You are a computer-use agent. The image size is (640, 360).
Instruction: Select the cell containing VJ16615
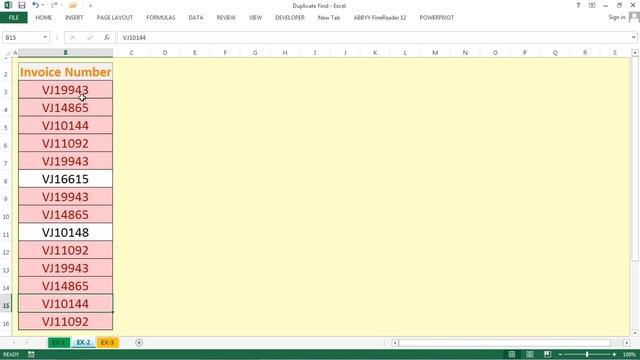pyautogui.click(x=65, y=179)
